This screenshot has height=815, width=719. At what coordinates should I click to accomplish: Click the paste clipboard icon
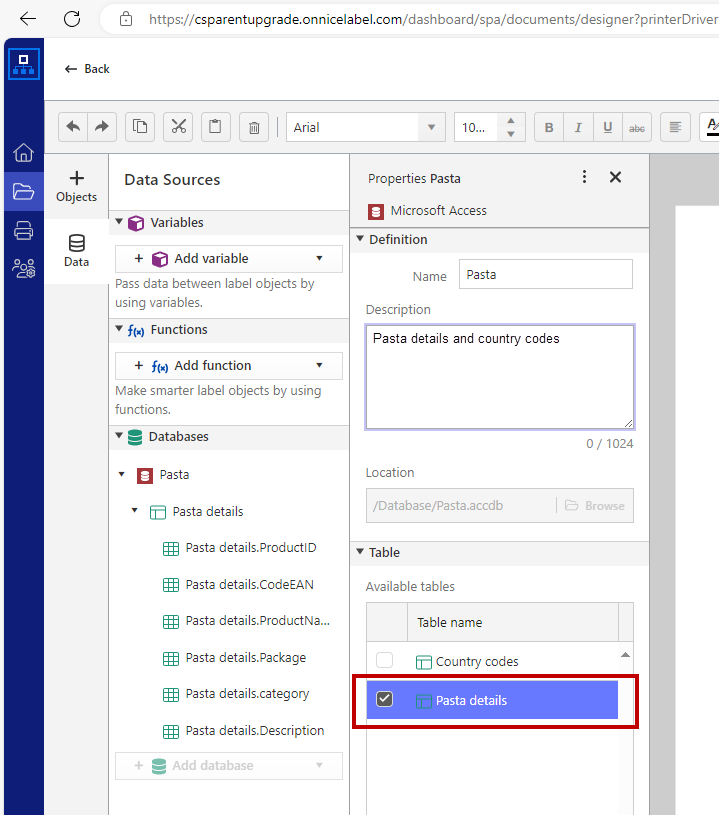click(x=216, y=127)
